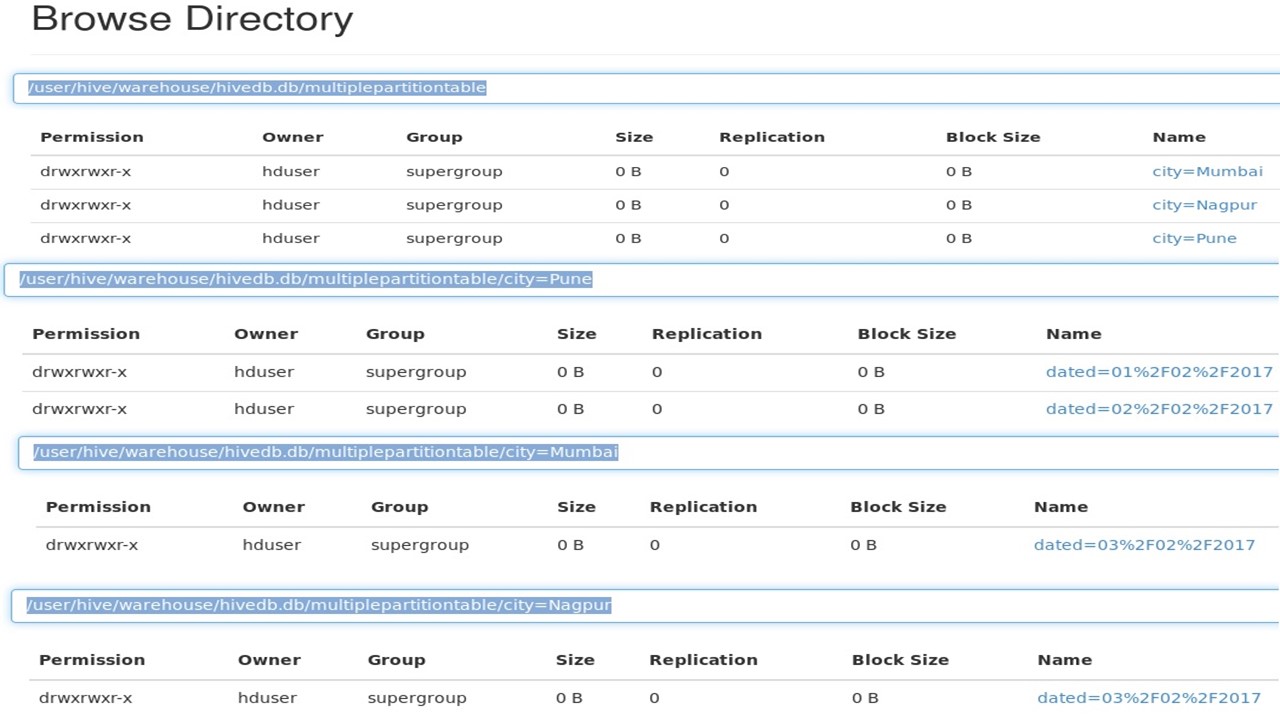Click the Replication header in city=Nagpur table
The width and height of the screenshot is (1280, 720).
(x=703, y=659)
